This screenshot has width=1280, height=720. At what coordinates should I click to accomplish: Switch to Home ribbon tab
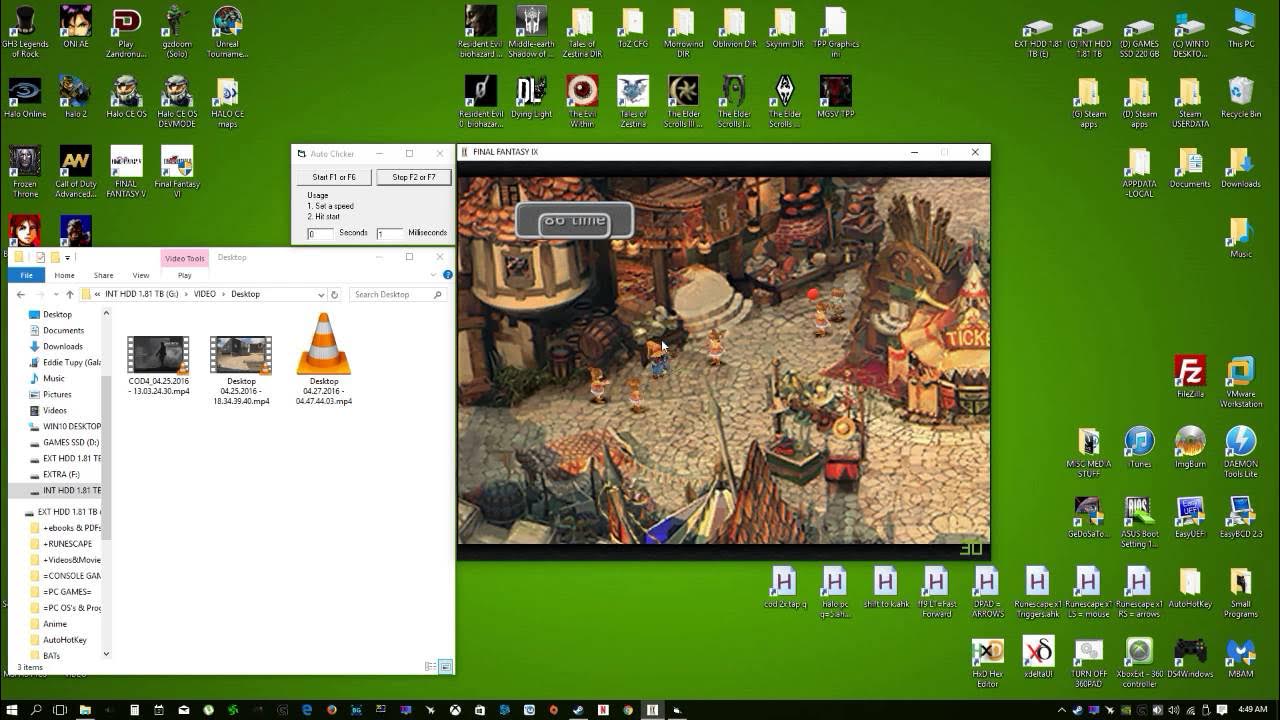click(64, 275)
